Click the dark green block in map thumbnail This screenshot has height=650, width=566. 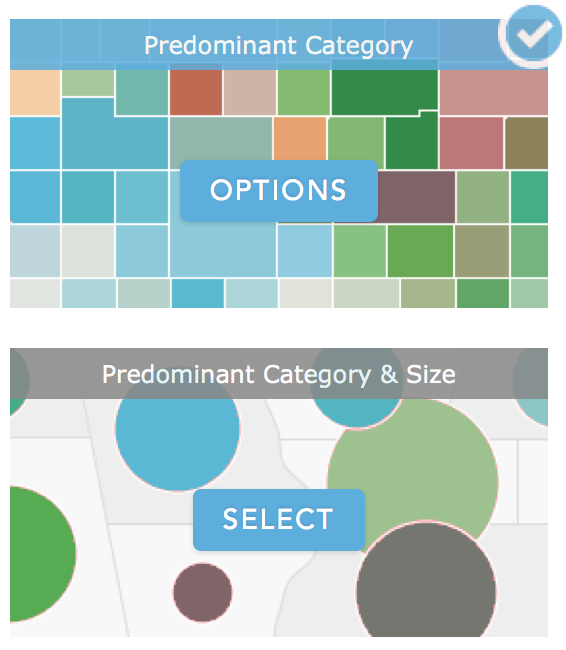385,92
